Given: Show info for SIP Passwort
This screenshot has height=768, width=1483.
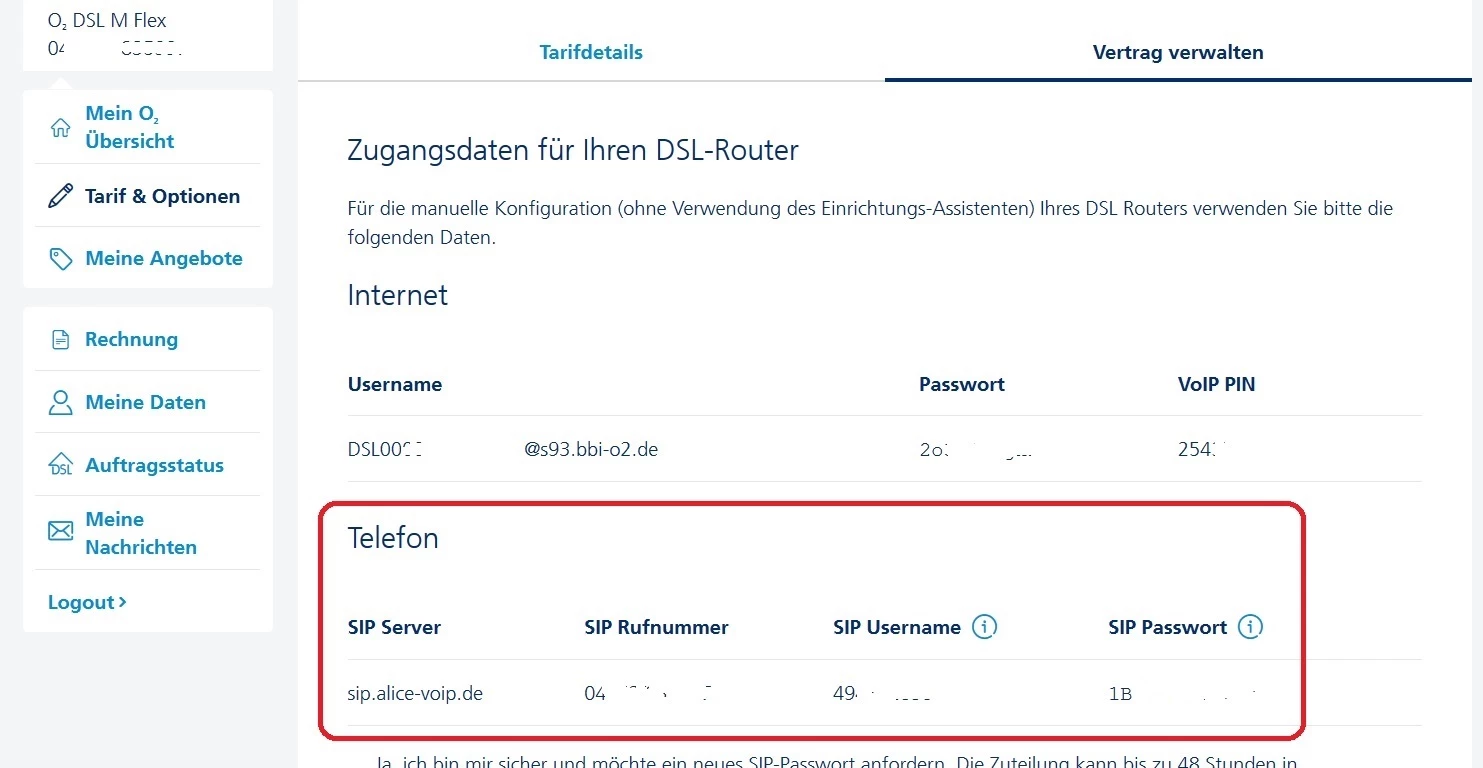Looking at the screenshot, I should point(1250,627).
